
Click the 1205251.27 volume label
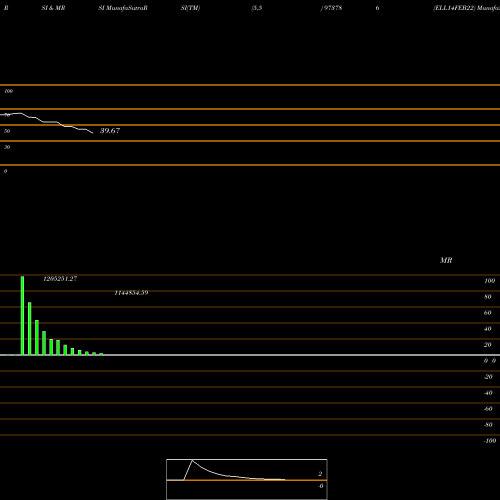coord(60,279)
